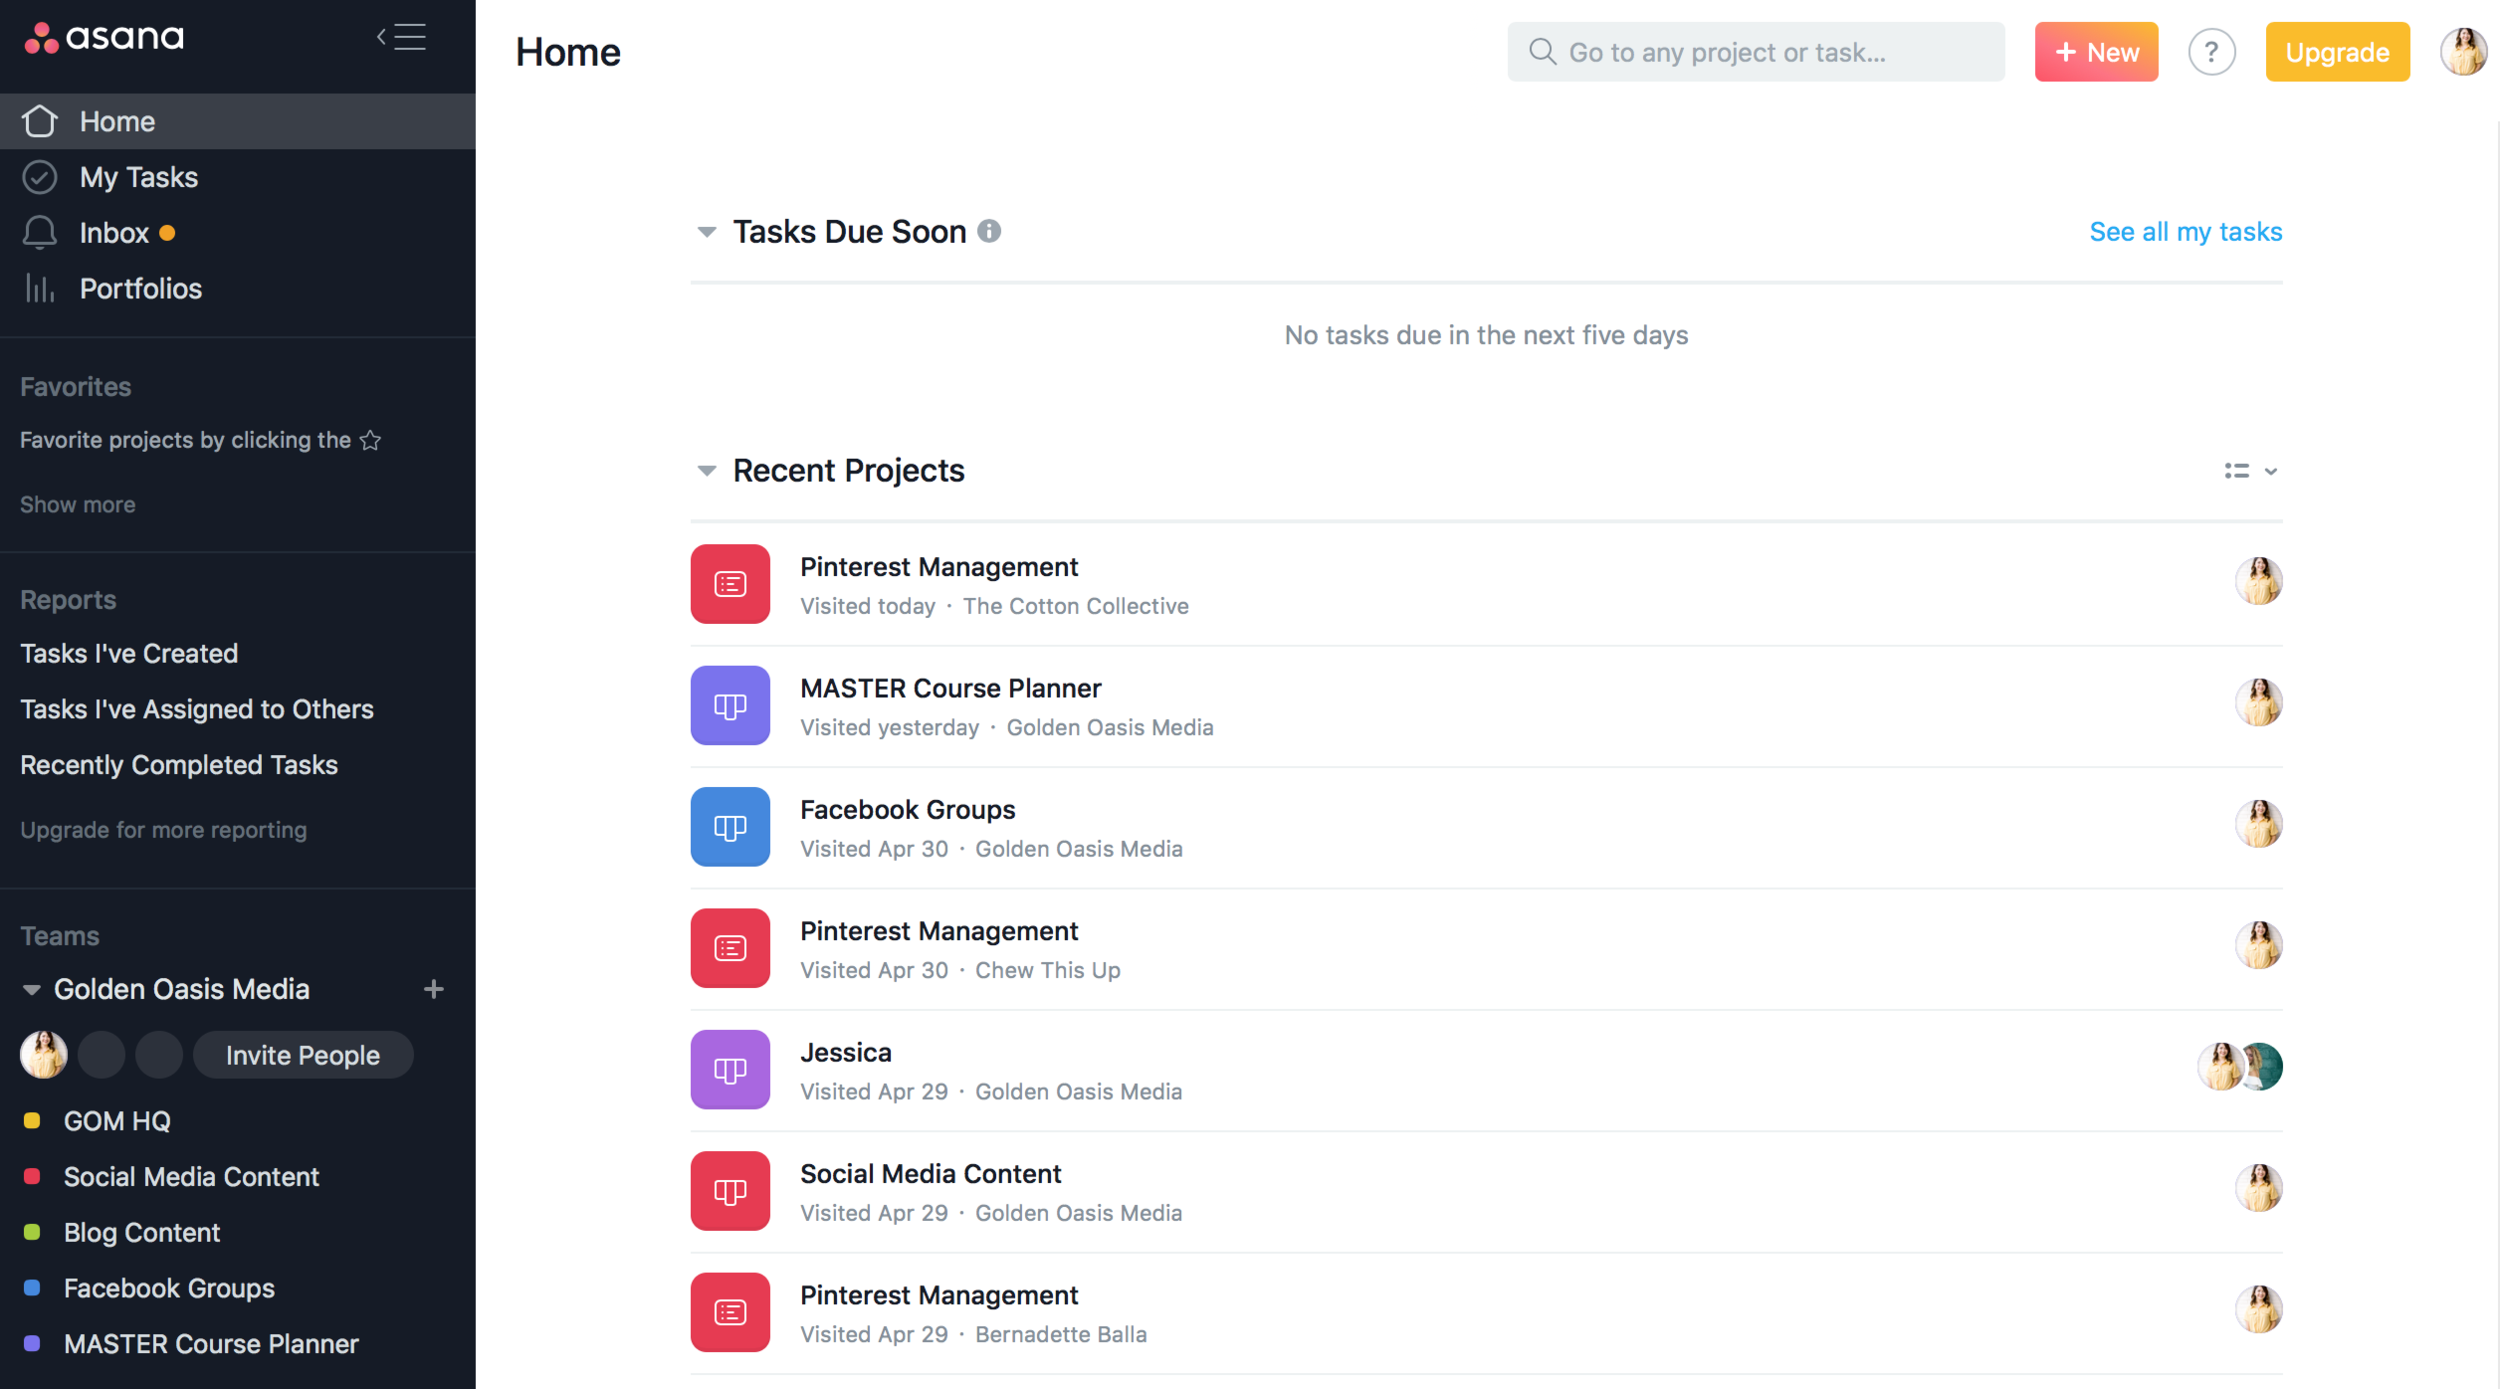Screen dimensions: 2500x1389
Task: Open My Tasks in the sidebar
Action: pos(237,177)
